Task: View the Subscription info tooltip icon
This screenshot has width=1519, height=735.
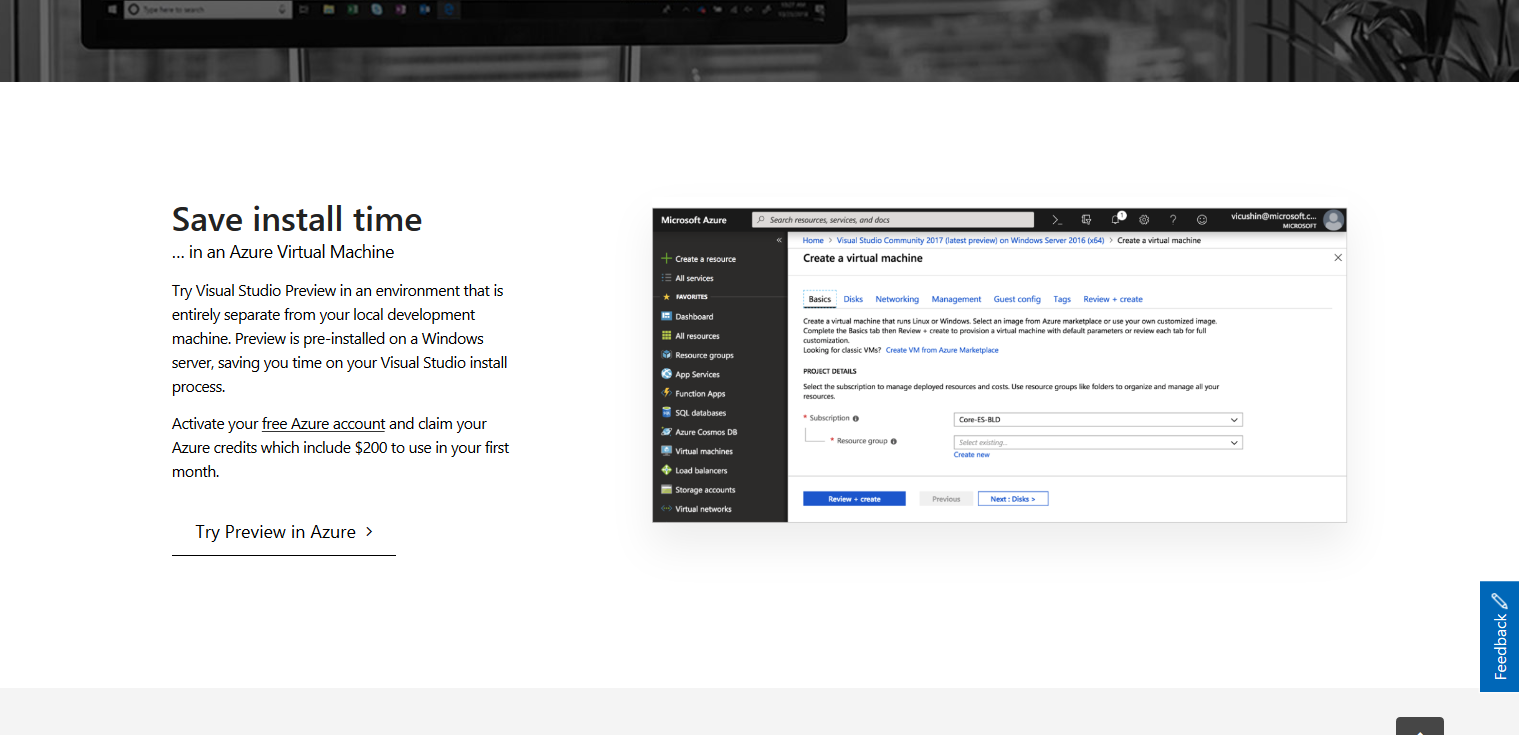Action: (856, 419)
